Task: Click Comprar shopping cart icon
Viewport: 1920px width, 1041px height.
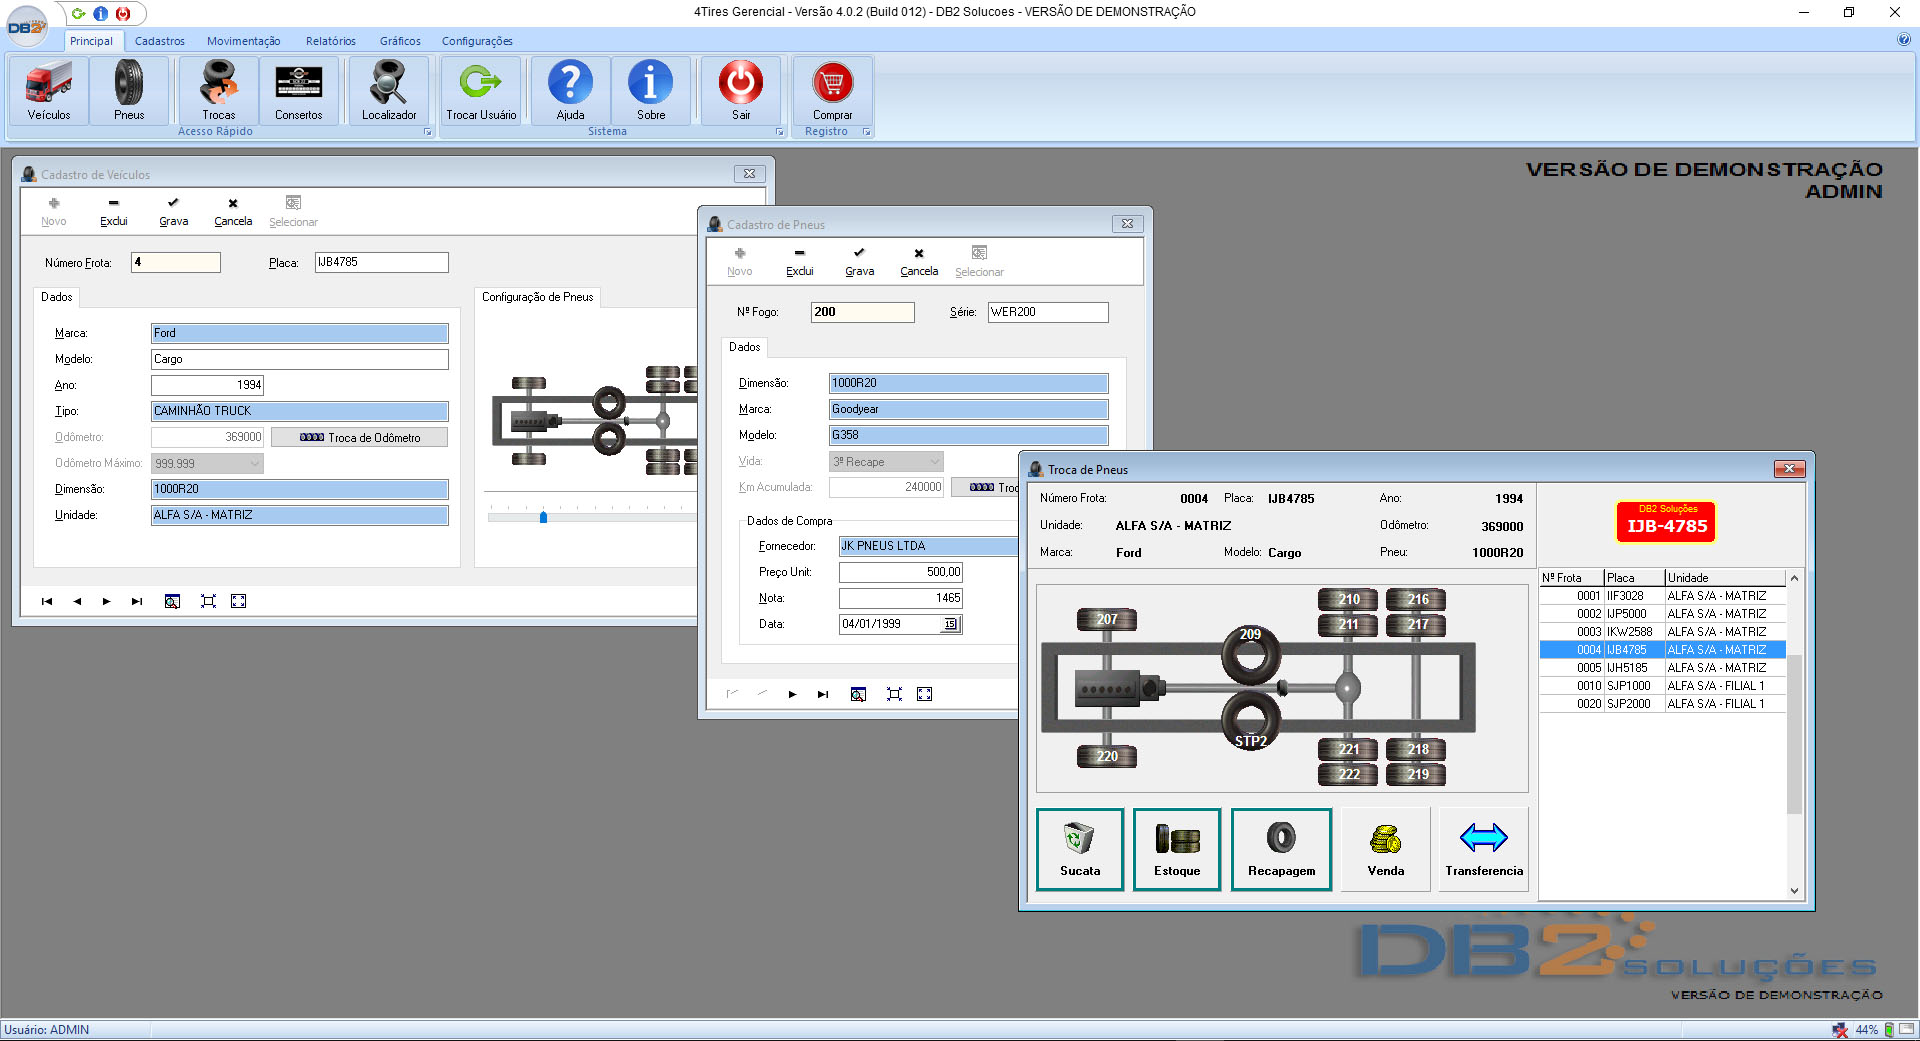Action: coord(833,90)
